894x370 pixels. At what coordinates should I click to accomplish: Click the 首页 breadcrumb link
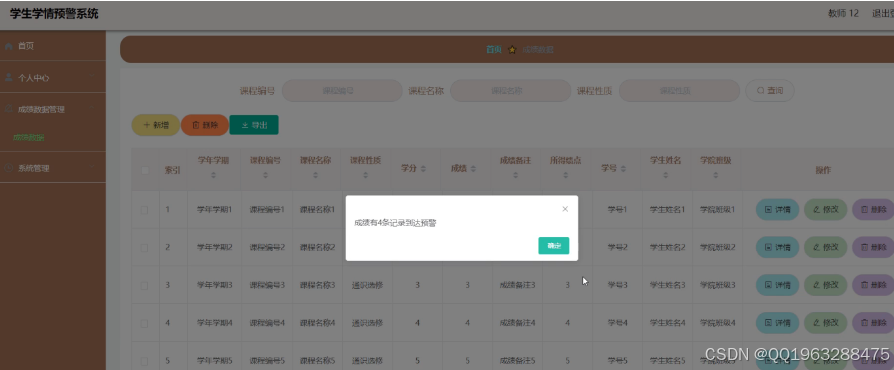(494, 50)
